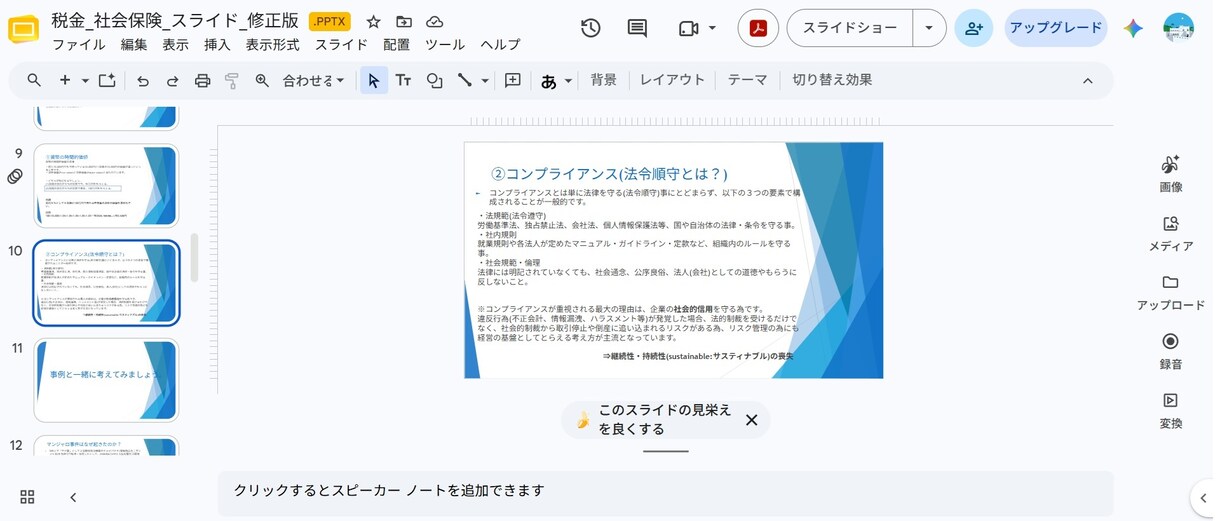The height and width of the screenshot is (521, 1220).
Task: Click the red PDF extension icon
Action: [x=758, y=28]
